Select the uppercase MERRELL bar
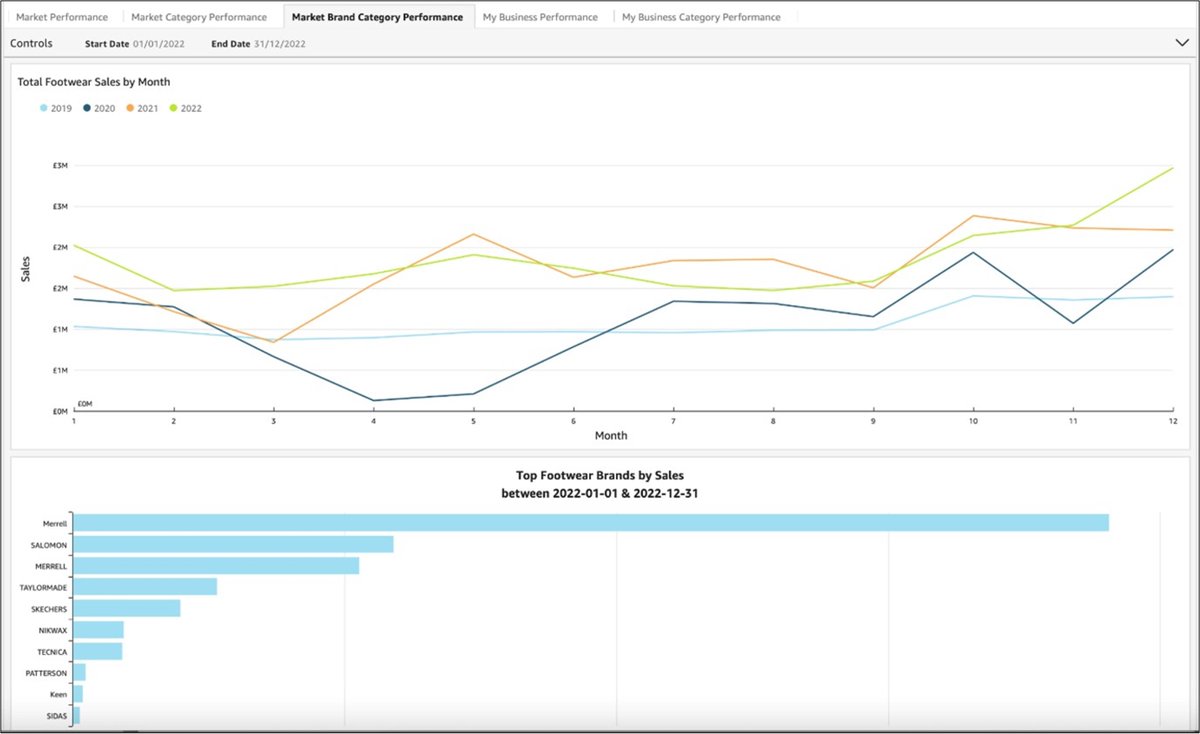This screenshot has height=734, width=1200. click(x=217, y=566)
